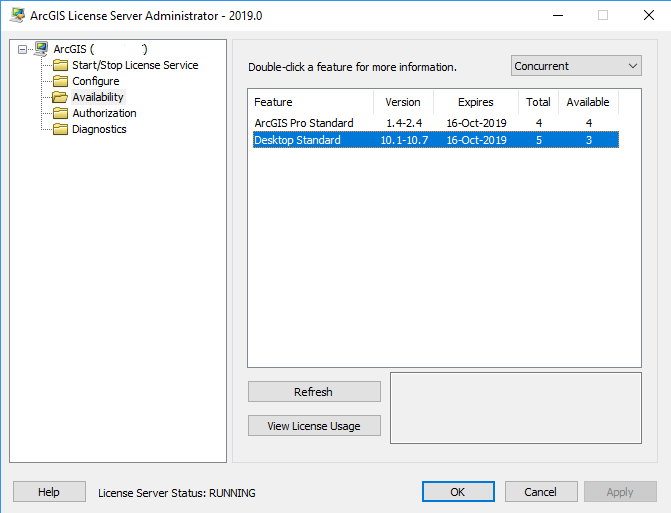The image size is (671, 513).
Task: Select Start/Stop License Service tree item
Action: point(135,65)
